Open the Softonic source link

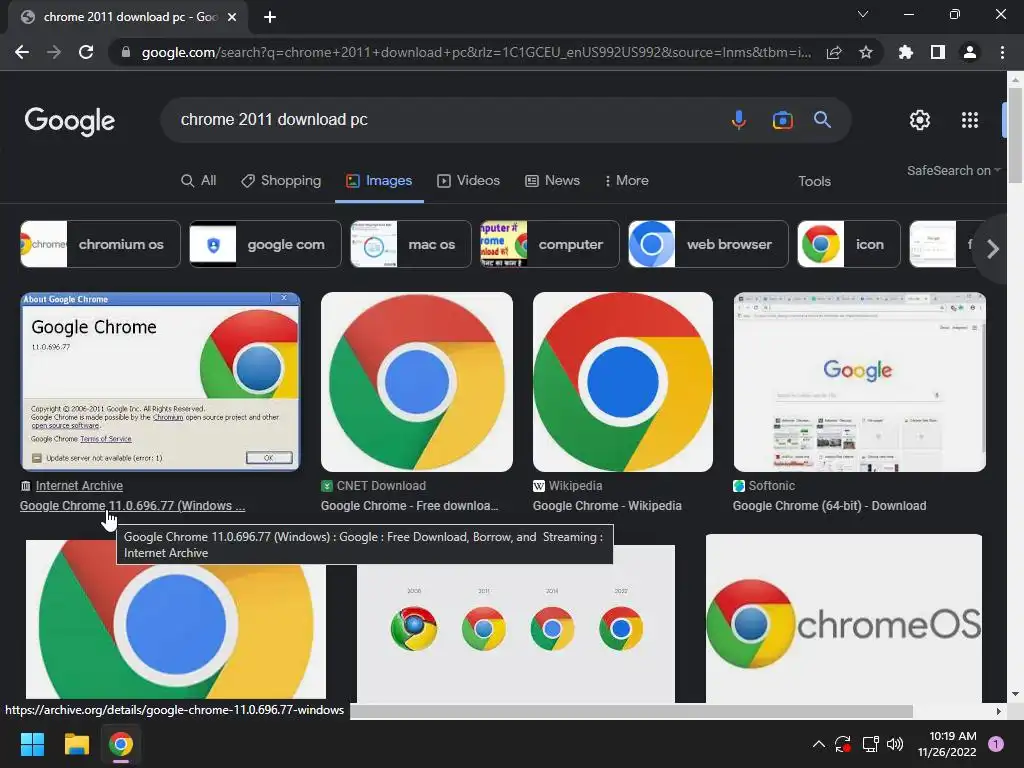(x=771, y=486)
